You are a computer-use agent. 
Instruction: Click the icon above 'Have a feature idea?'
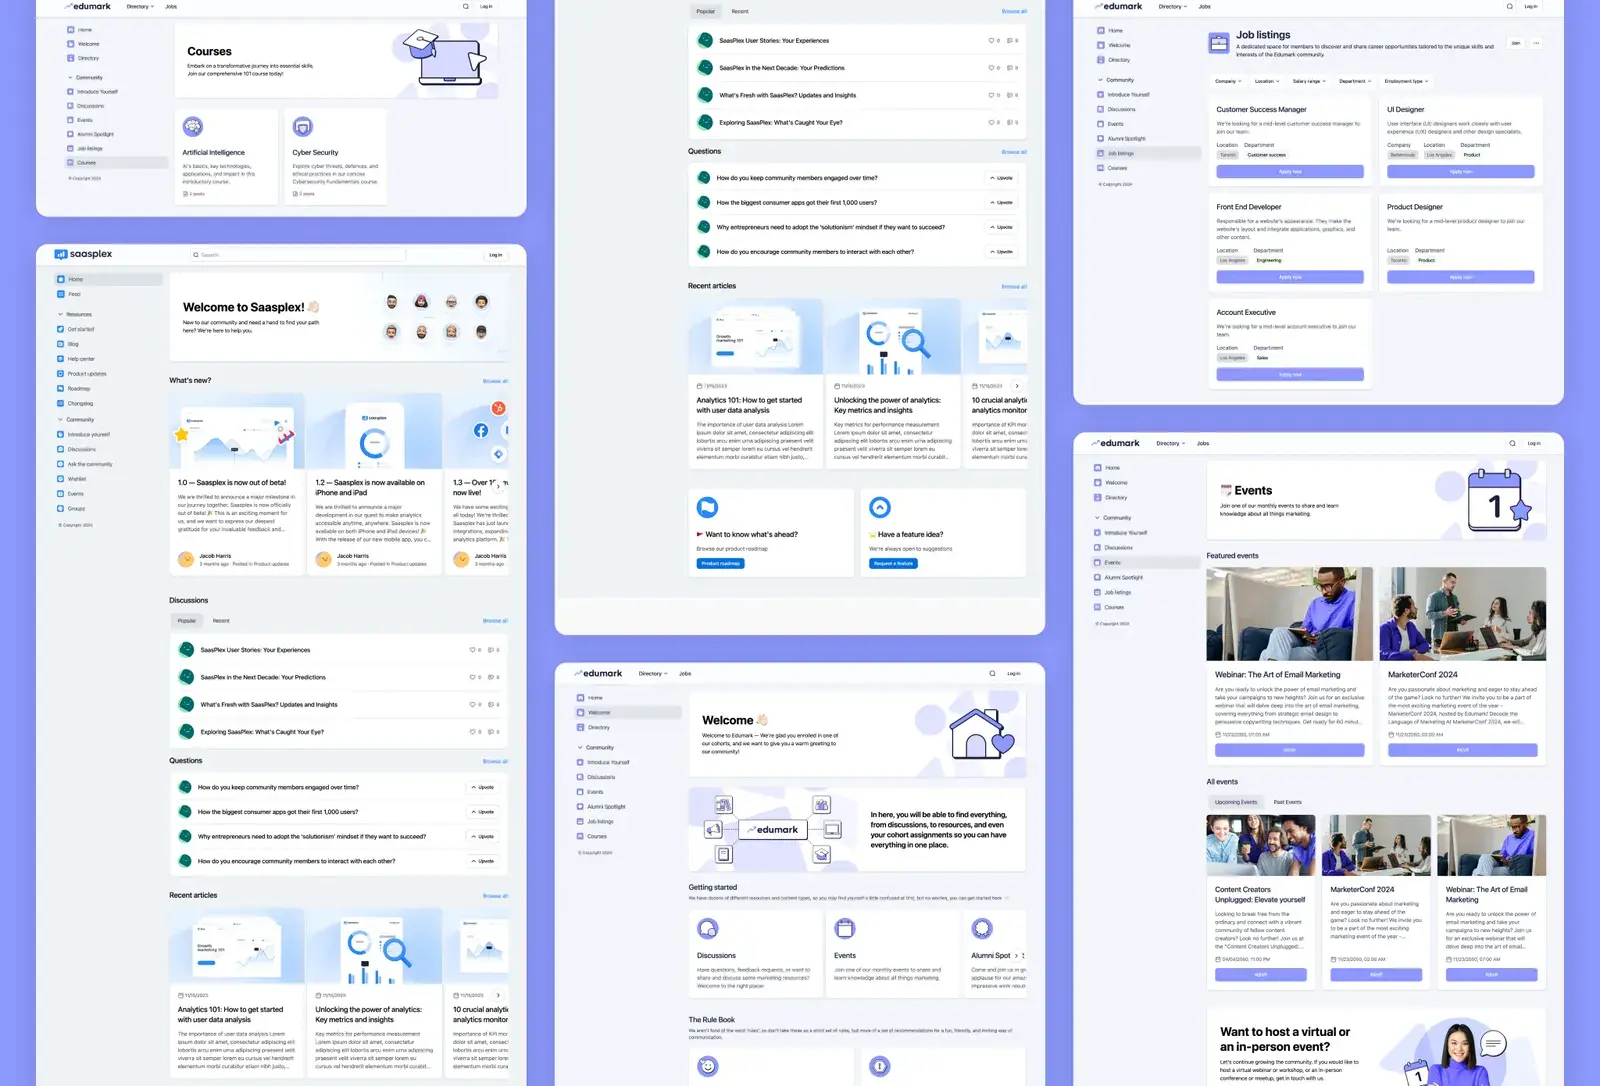pos(880,507)
